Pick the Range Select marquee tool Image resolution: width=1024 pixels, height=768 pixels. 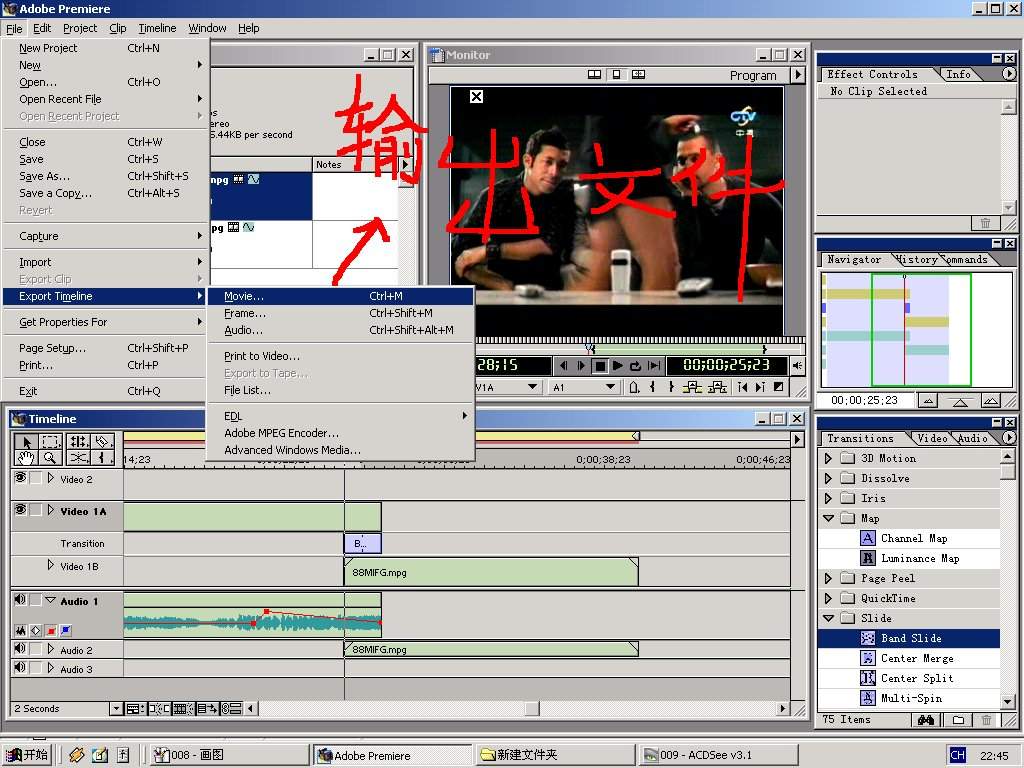[x=52, y=441]
